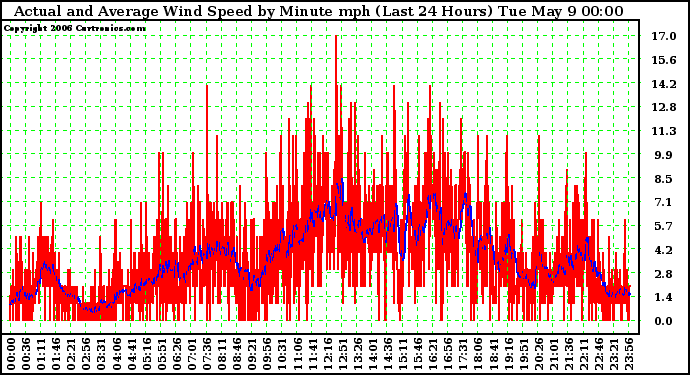This screenshot has height=375, width=690.
Task: Click the 14:36 time axis label
Action: 387,354
